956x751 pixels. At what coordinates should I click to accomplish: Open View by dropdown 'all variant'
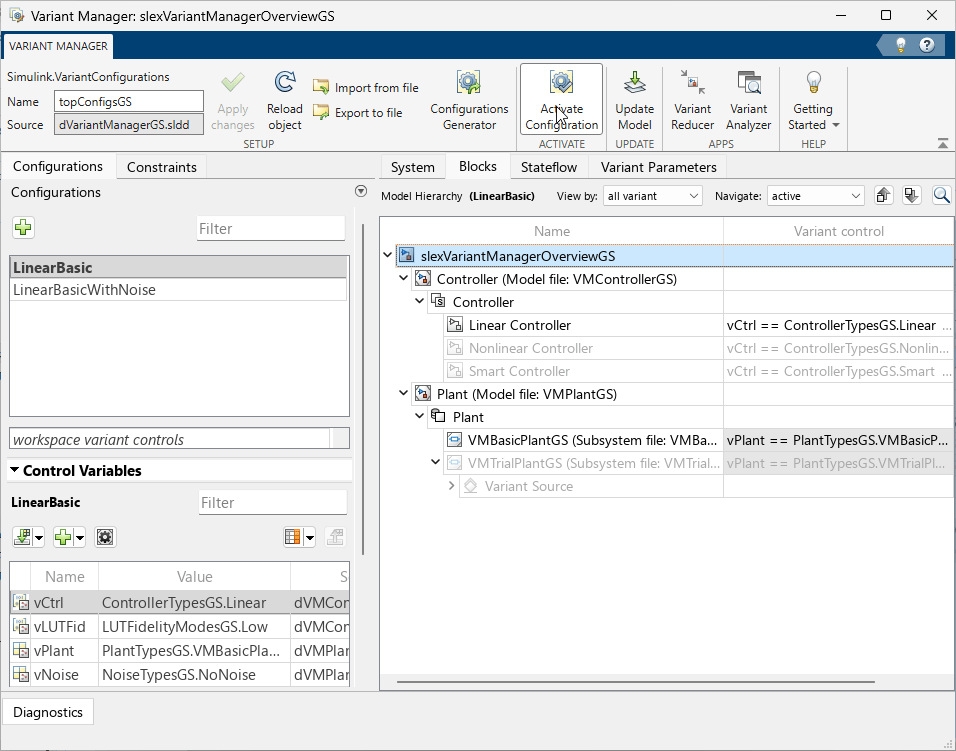pyautogui.click(x=652, y=196)
